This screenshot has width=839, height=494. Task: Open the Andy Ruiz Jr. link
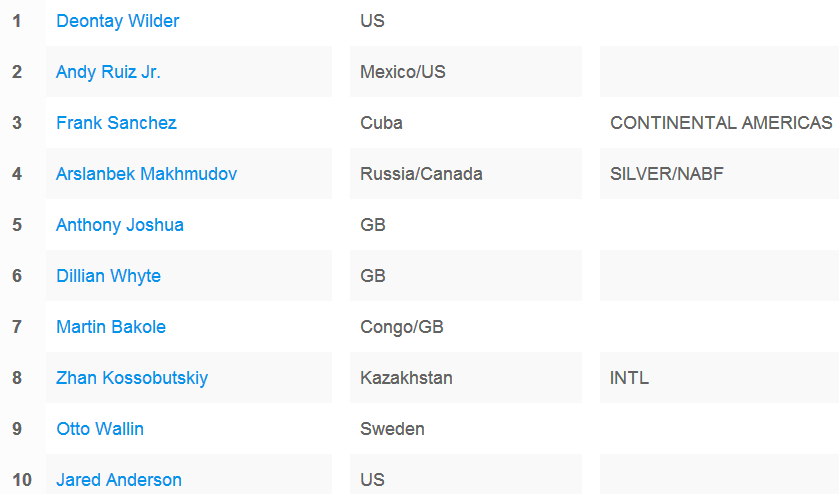pos(108,72)
